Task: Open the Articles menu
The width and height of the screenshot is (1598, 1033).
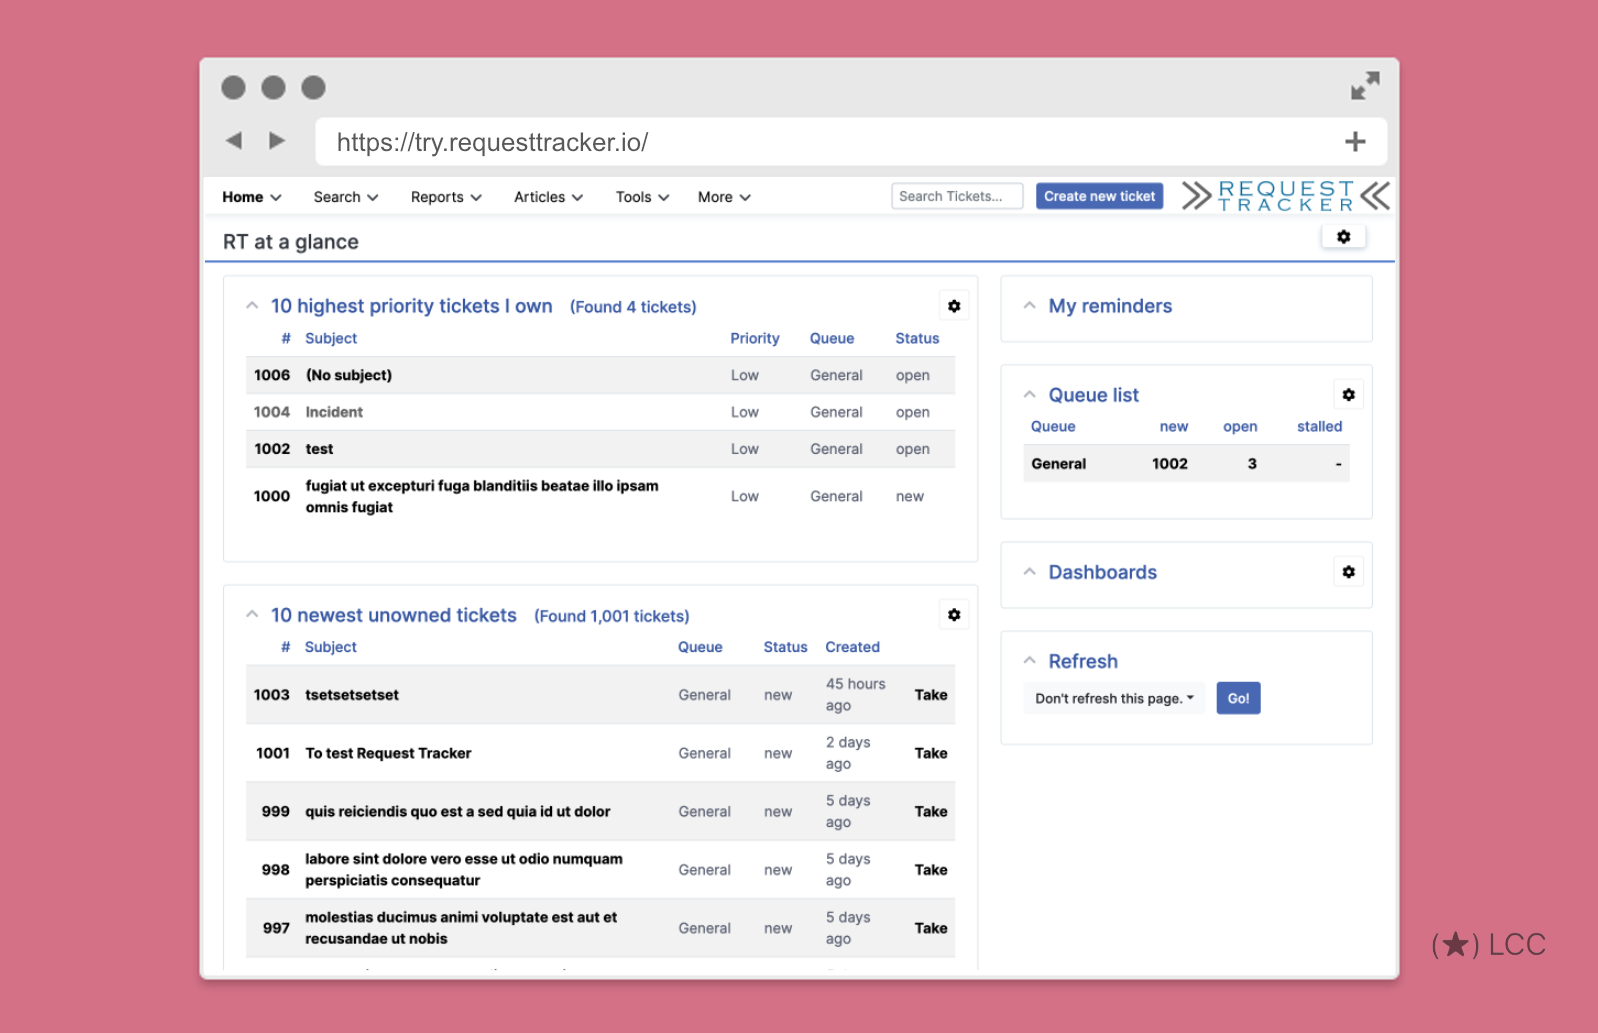Action: click(x=548, y=197)
